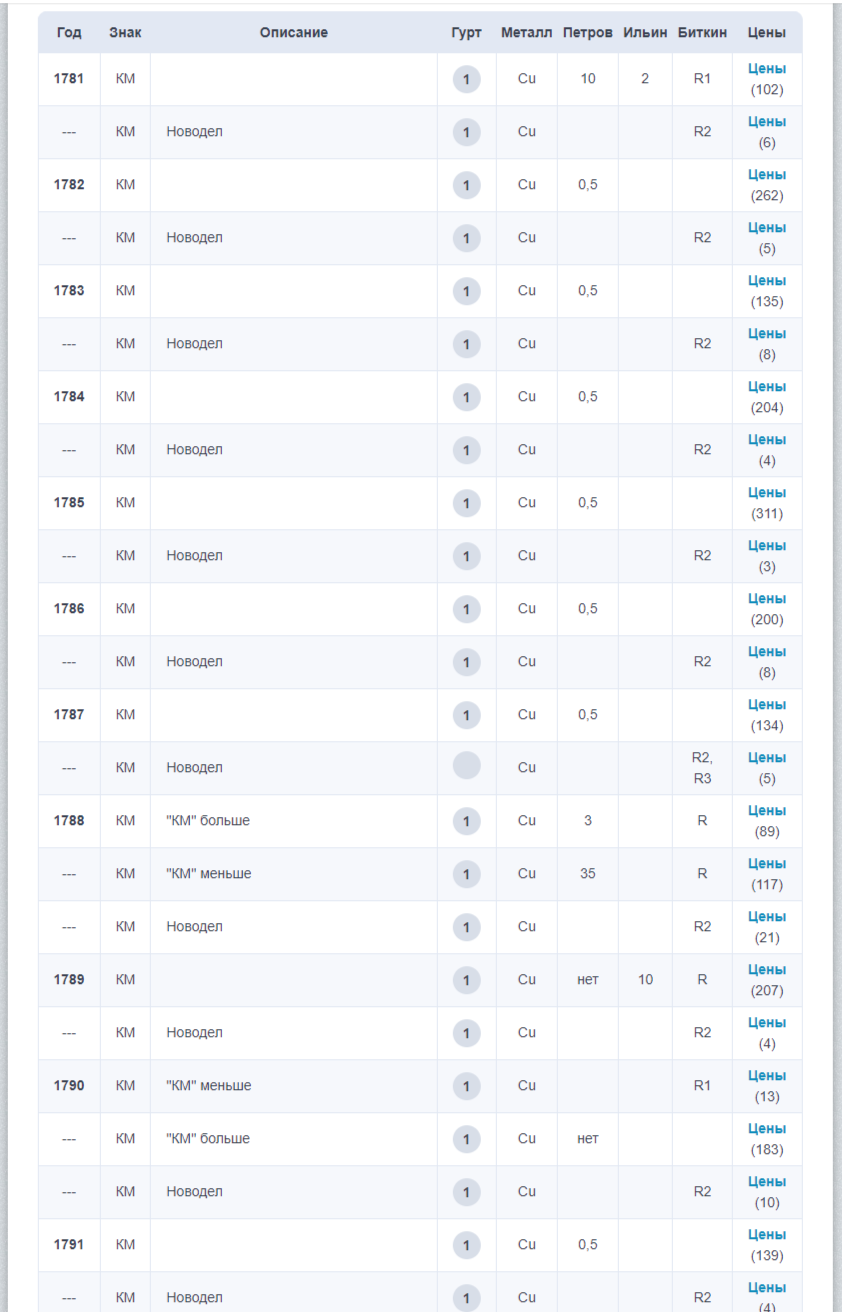Open the Цены link with 311 prices
Viewport: 842px width, 1312px height.
click(x=767, y=493)
